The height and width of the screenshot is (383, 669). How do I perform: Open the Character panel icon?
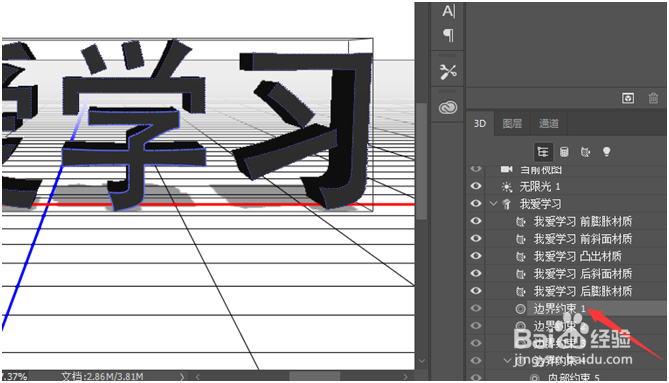click(x=448, y=12)
